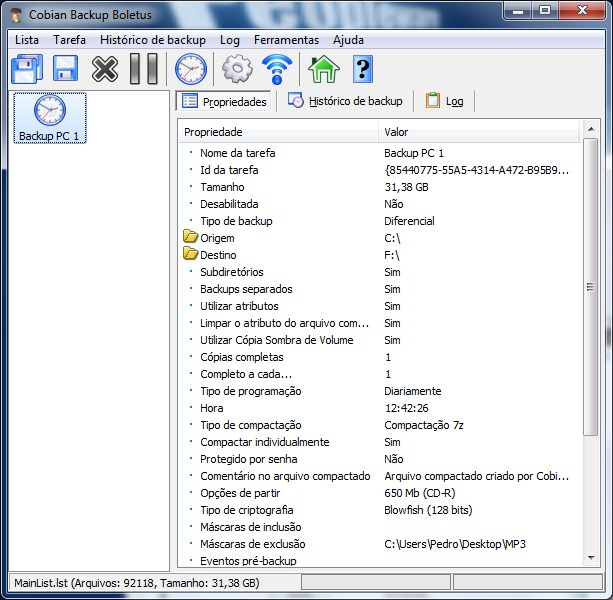Open the Tarefa menu
Viewport: 613px width, 600px height.
[x=69, y=40]
